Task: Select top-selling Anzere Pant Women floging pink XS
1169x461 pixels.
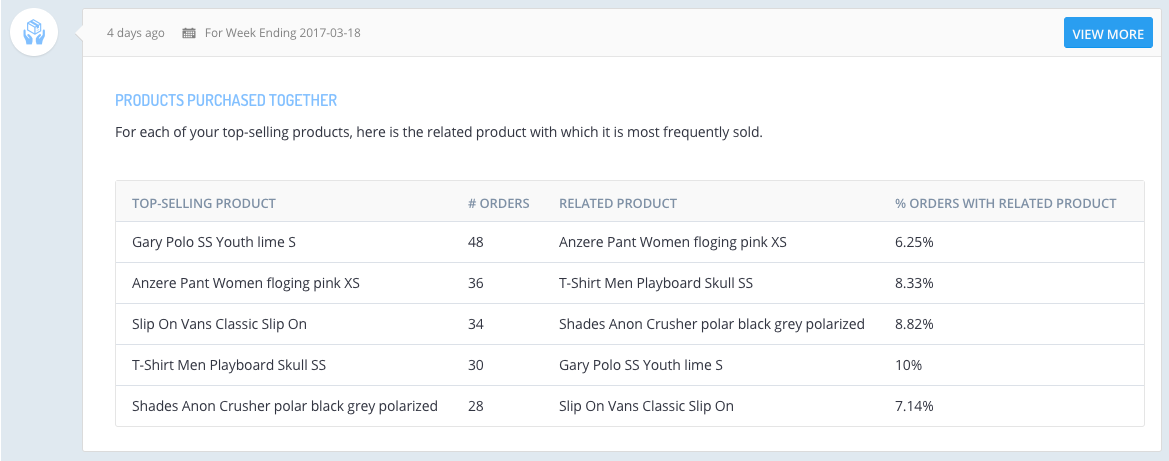Action: (246, 283)
